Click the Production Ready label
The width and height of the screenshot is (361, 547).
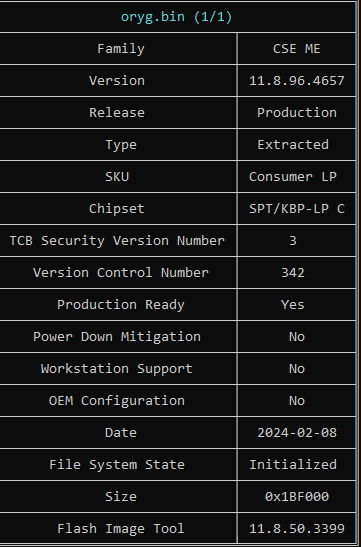click(121, 305)
